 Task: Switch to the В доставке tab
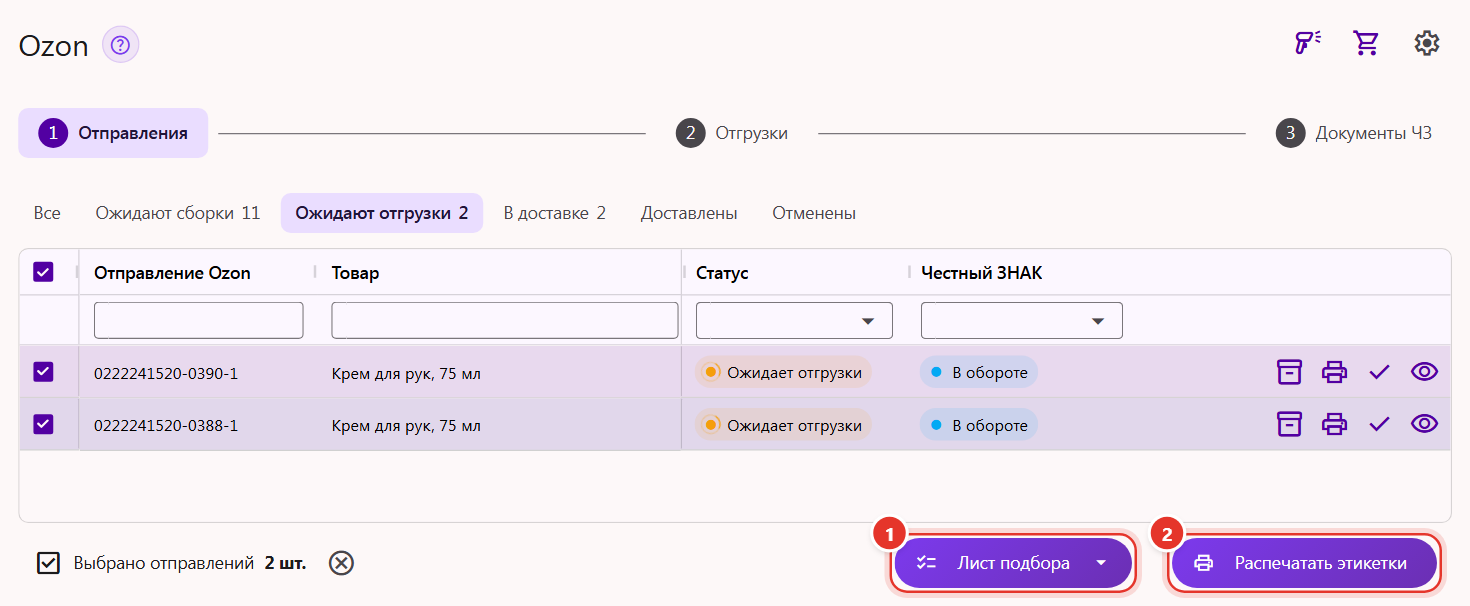click(x=555, y=213)
